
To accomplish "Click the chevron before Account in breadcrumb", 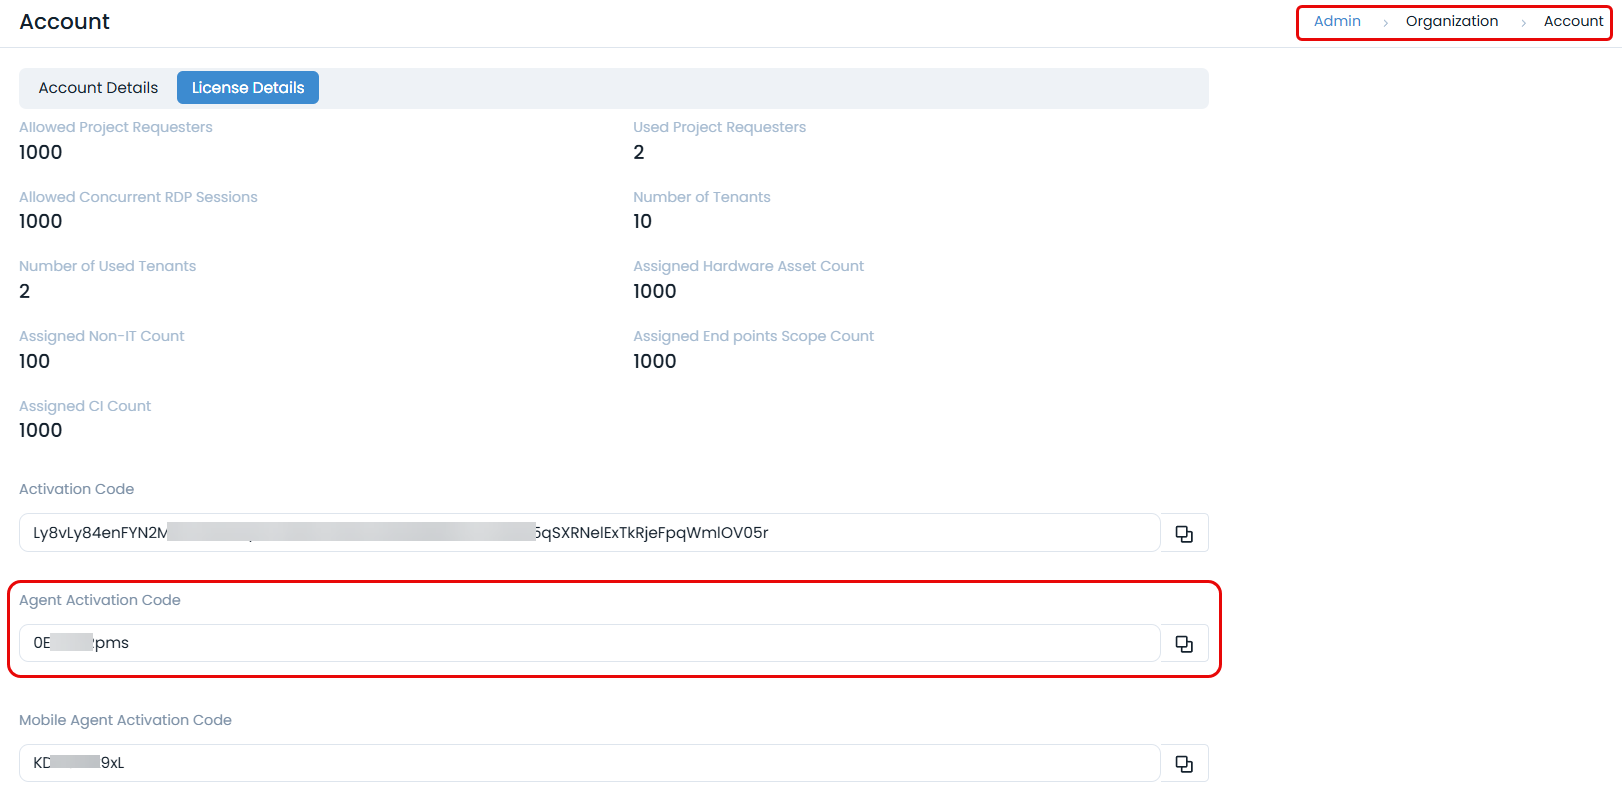I will tap(1523, 23).
